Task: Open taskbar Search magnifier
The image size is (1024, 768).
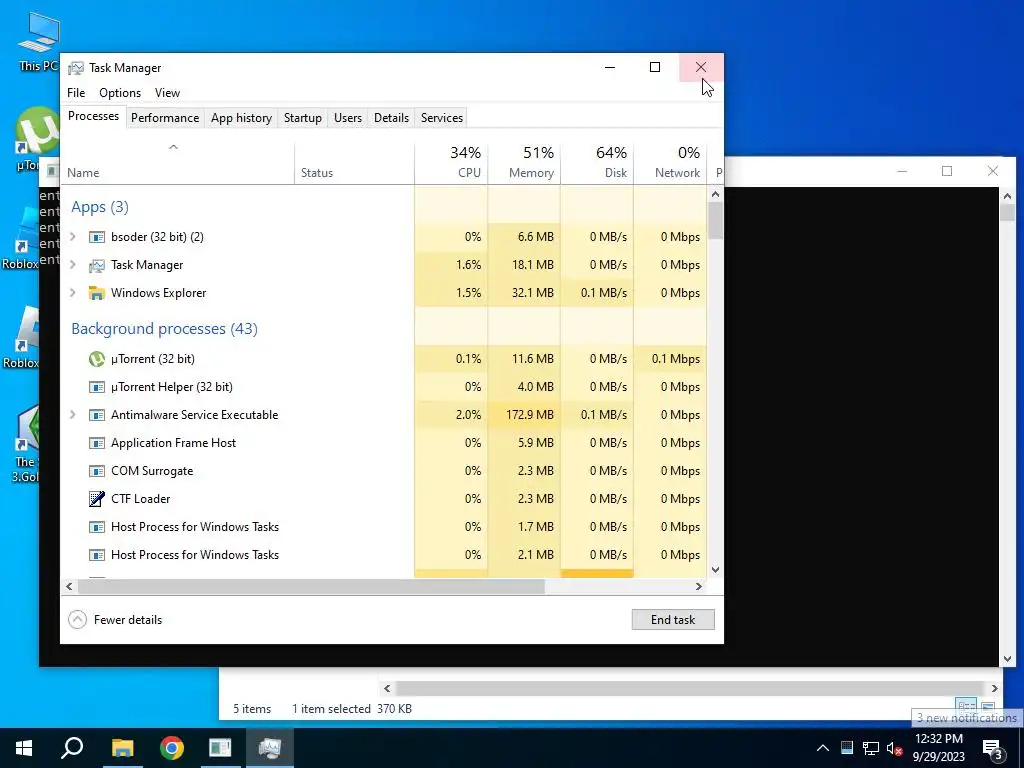Action: [72, 748]
